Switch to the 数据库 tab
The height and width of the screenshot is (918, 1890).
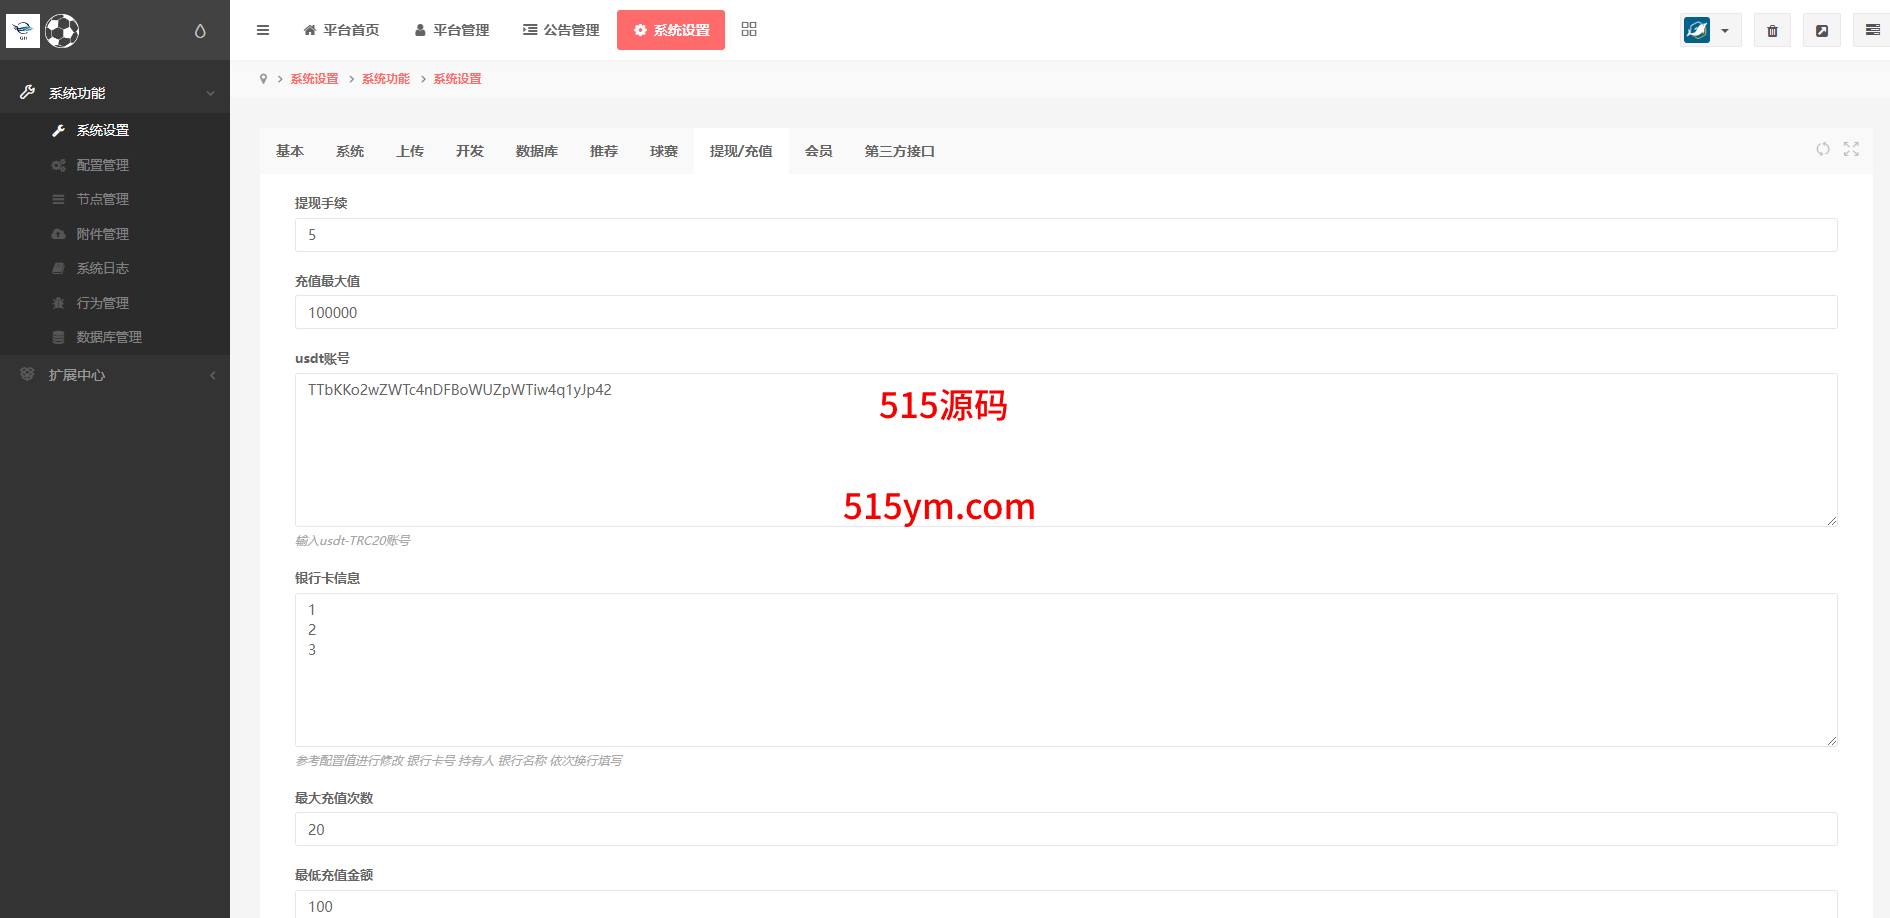(x=537, y=151)
